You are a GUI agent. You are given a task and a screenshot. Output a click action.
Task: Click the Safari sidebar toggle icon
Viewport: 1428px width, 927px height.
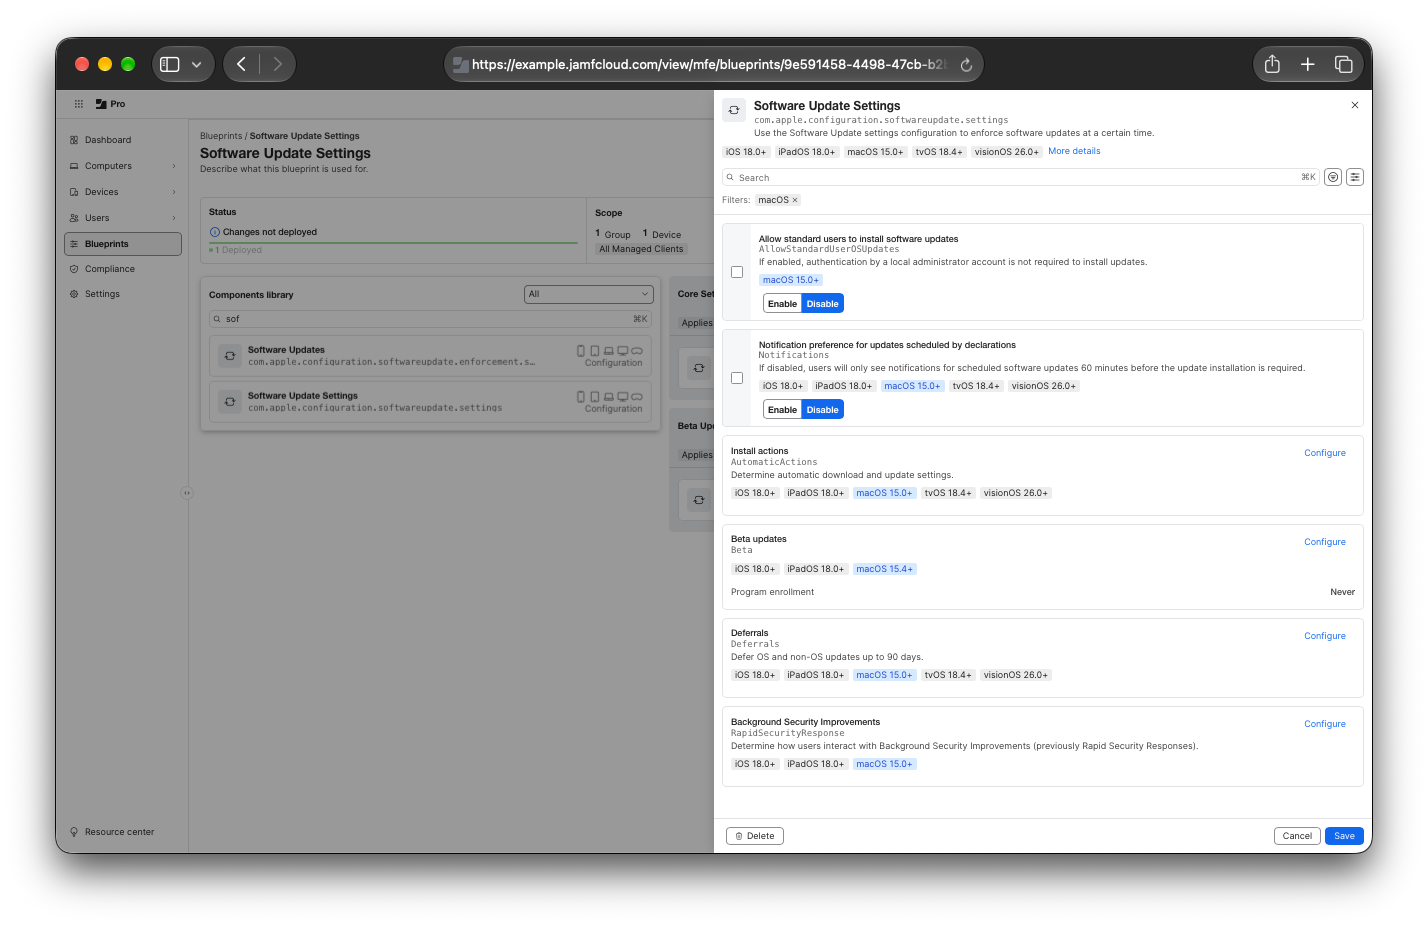pyautogui.click(x=170, y=64)
